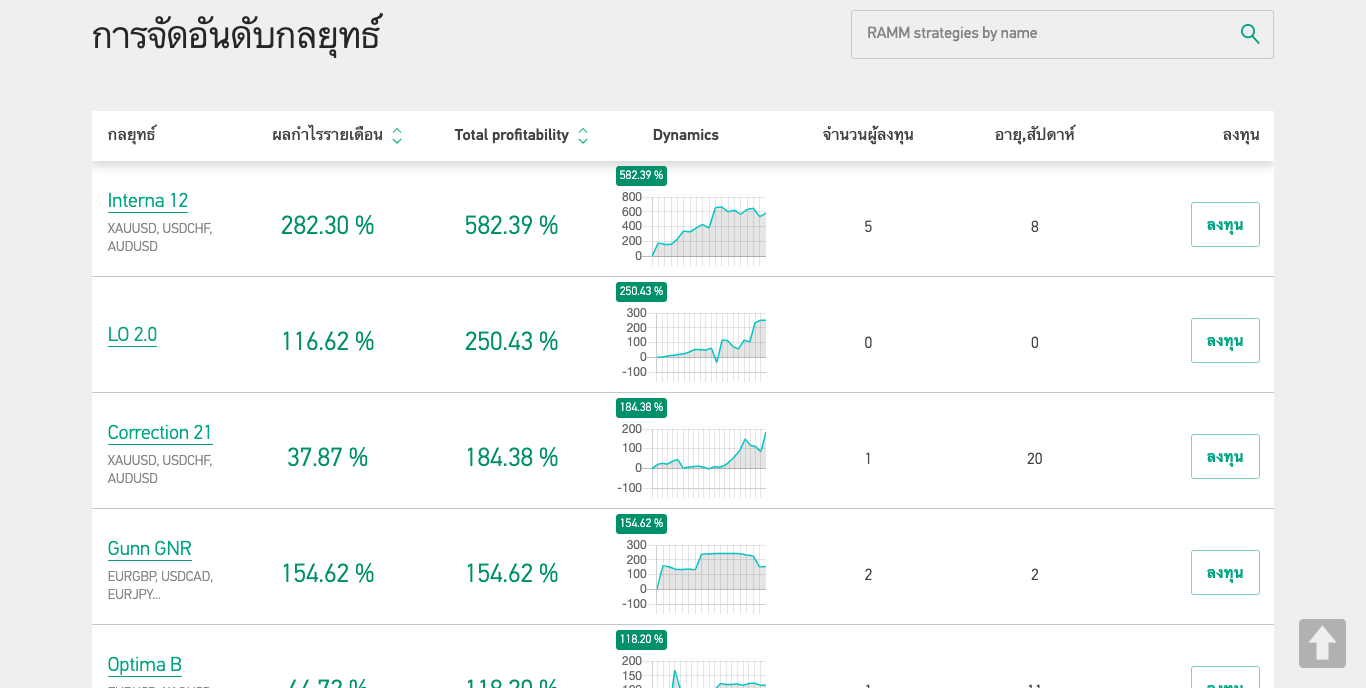Click Interna 12's investor count 5

[x=868, y=227]
